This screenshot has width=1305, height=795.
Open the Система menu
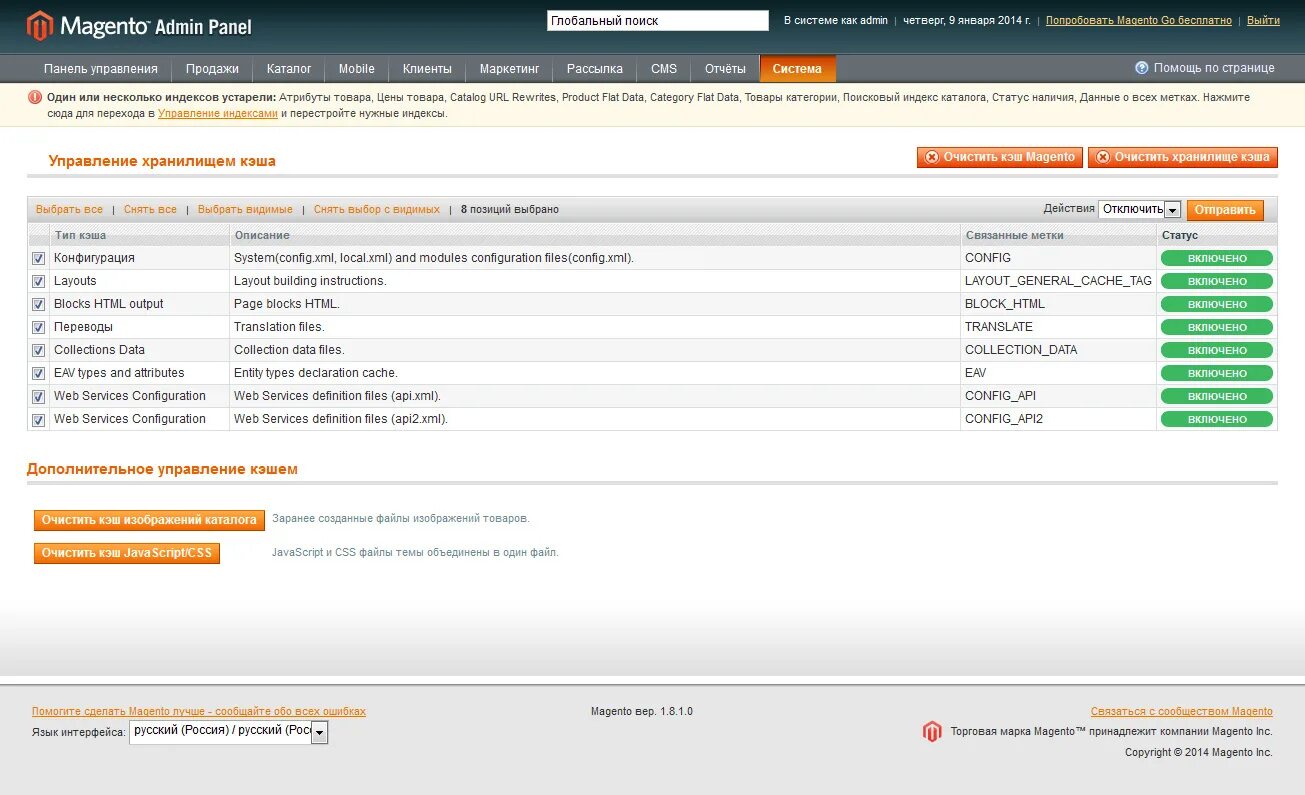(x=797, y=69)
